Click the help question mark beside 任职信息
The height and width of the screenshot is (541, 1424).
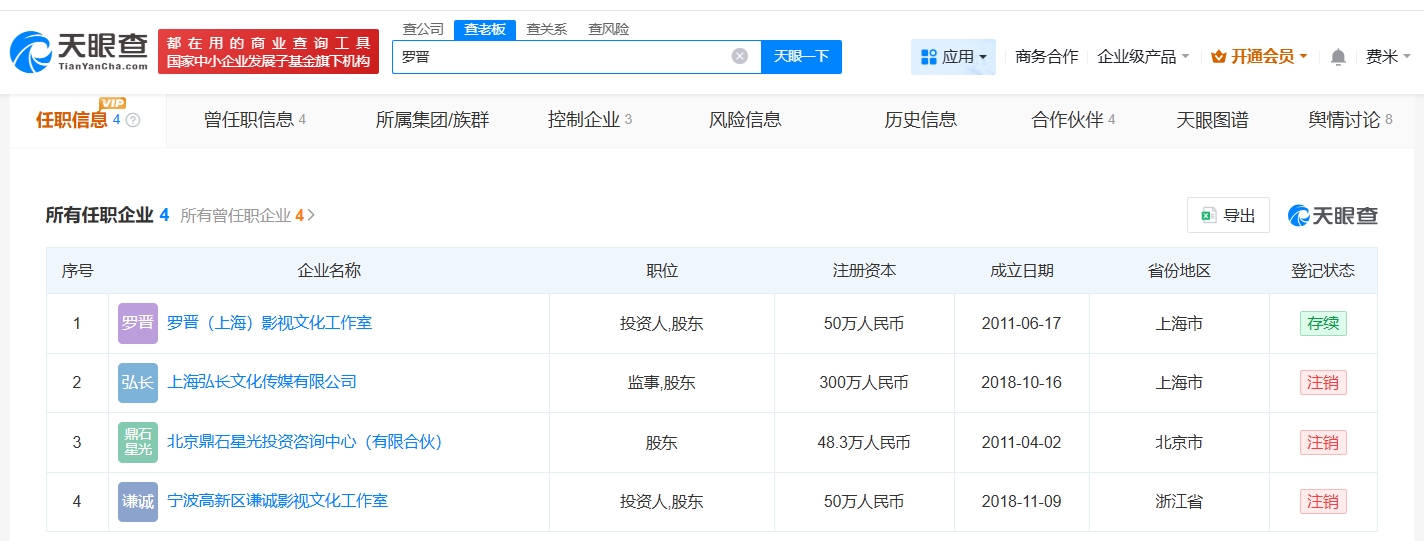coord(133,120)
